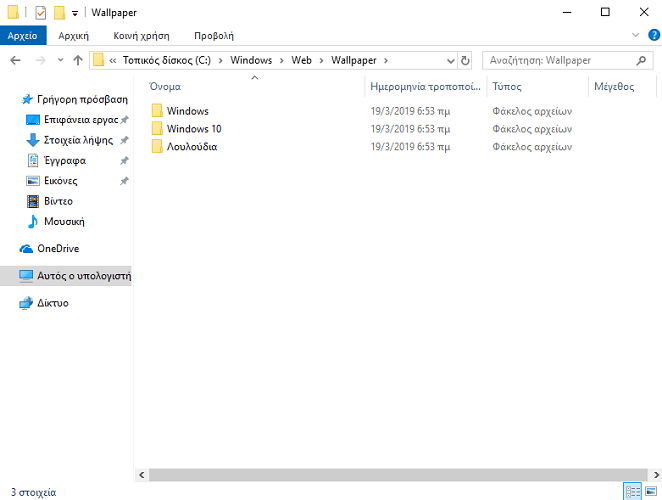Image resolution: width=662 pixels, height=500 pixels.
Task: Expand the ribbon with the chevron
Action: point(635,35)
